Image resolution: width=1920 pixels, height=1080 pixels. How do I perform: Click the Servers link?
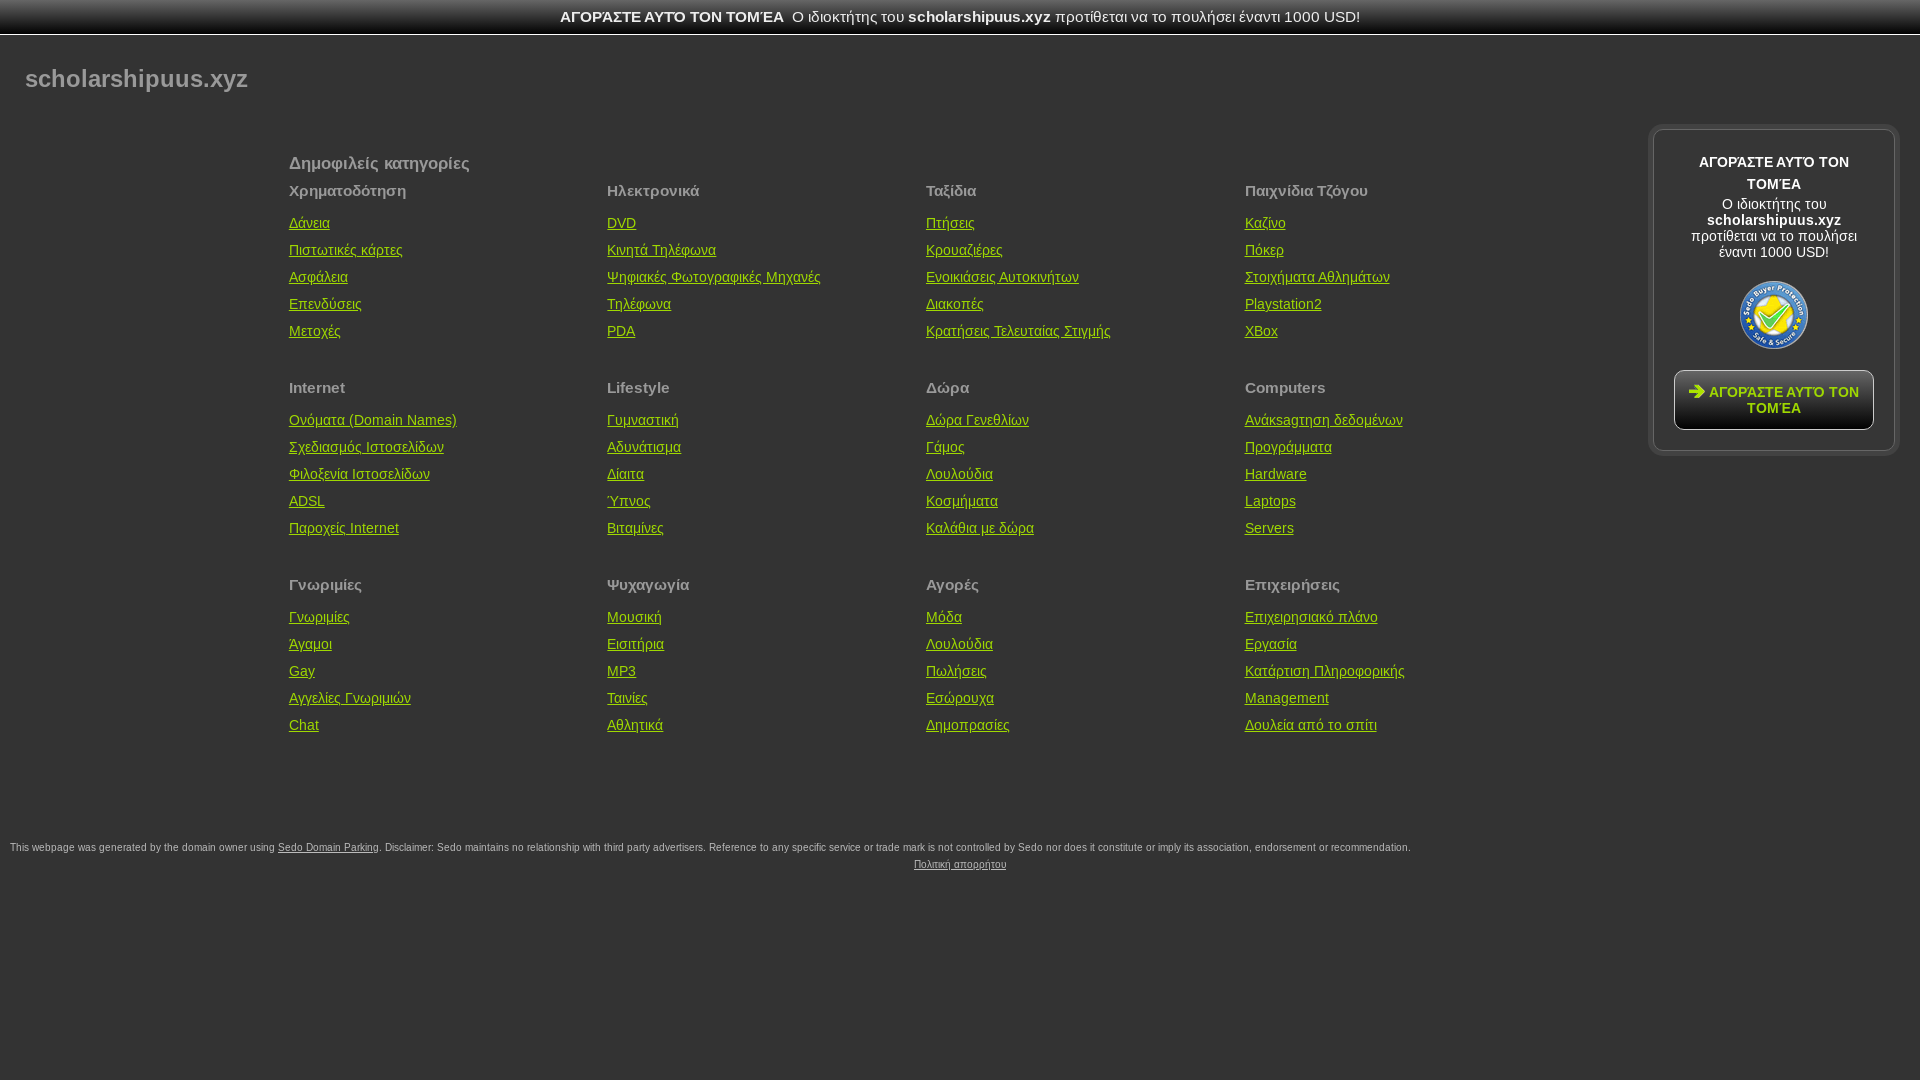pyautogui.click(x=1268, y=528)
